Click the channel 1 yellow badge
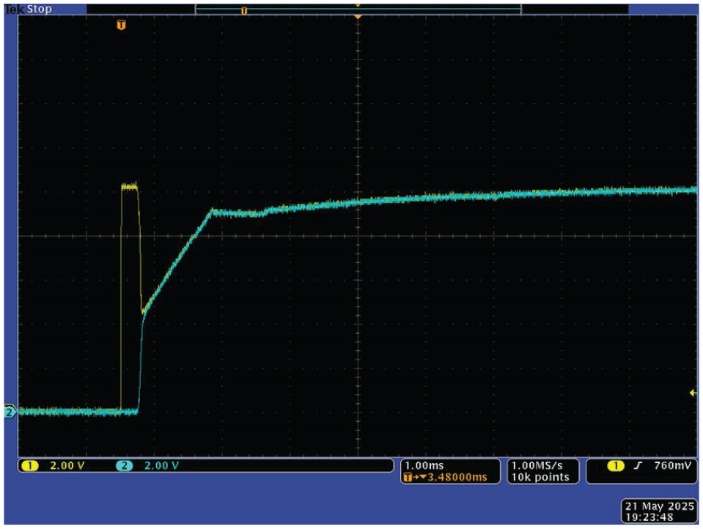 27,466
